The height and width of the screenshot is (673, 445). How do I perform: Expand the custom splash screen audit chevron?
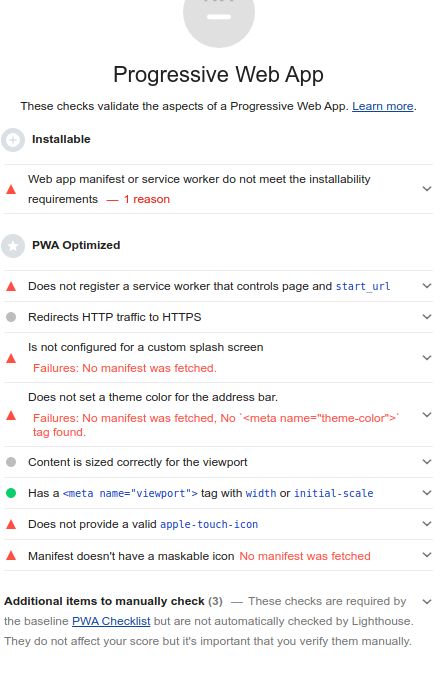point(427,358)
